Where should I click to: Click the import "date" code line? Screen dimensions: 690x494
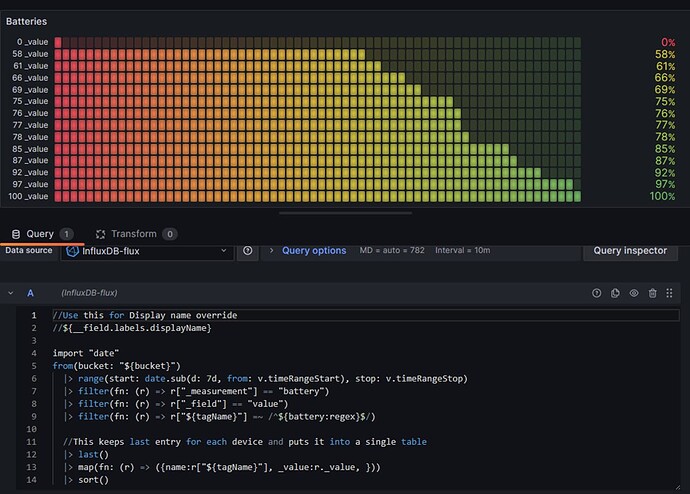(86, 353)
